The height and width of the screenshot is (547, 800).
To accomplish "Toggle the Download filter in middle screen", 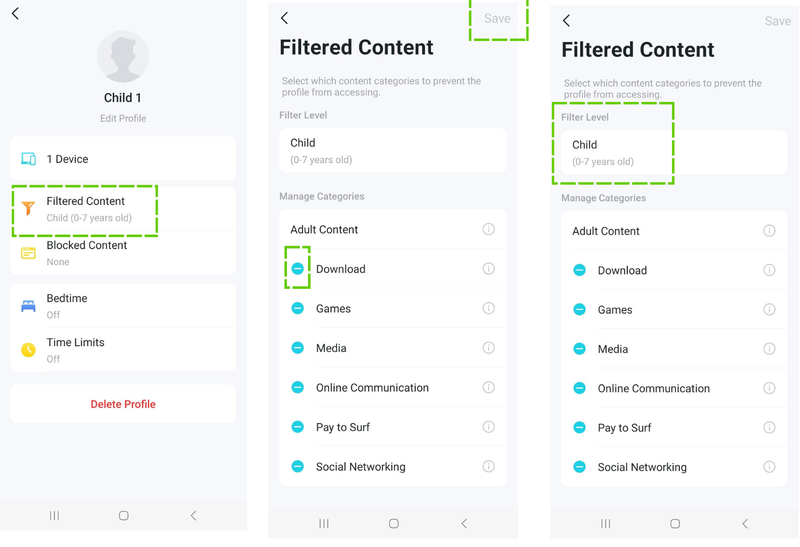I will [297, 268].
